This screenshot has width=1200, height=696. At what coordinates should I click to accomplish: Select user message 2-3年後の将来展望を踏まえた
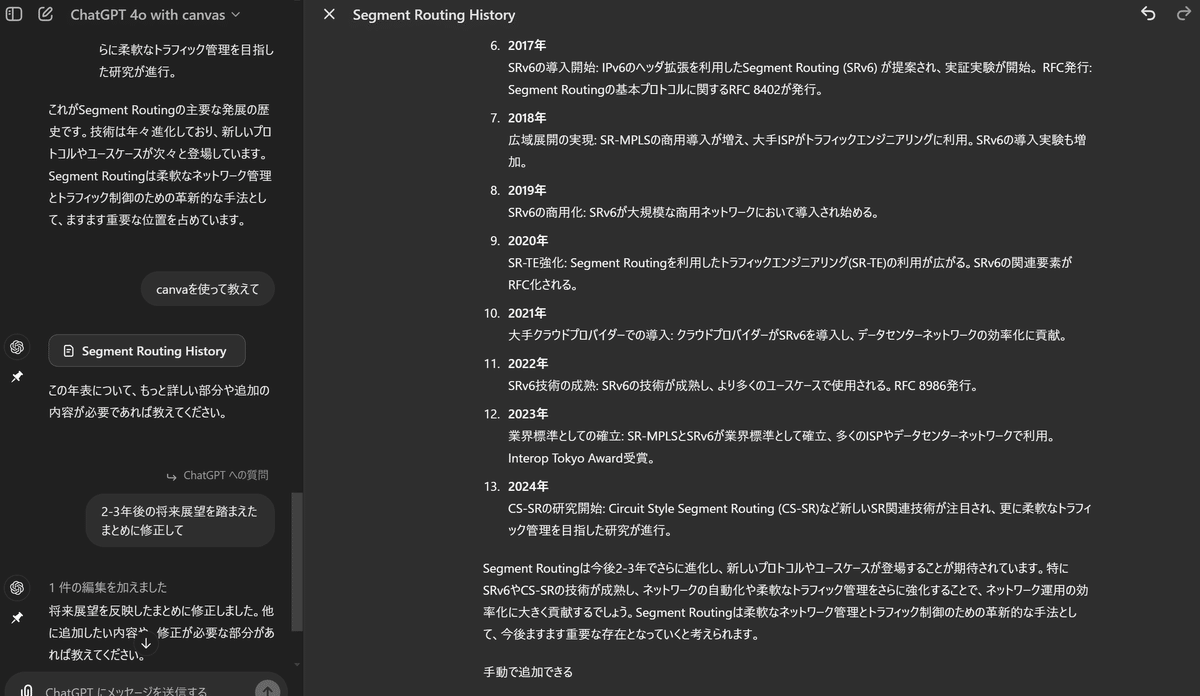(180, 520)
